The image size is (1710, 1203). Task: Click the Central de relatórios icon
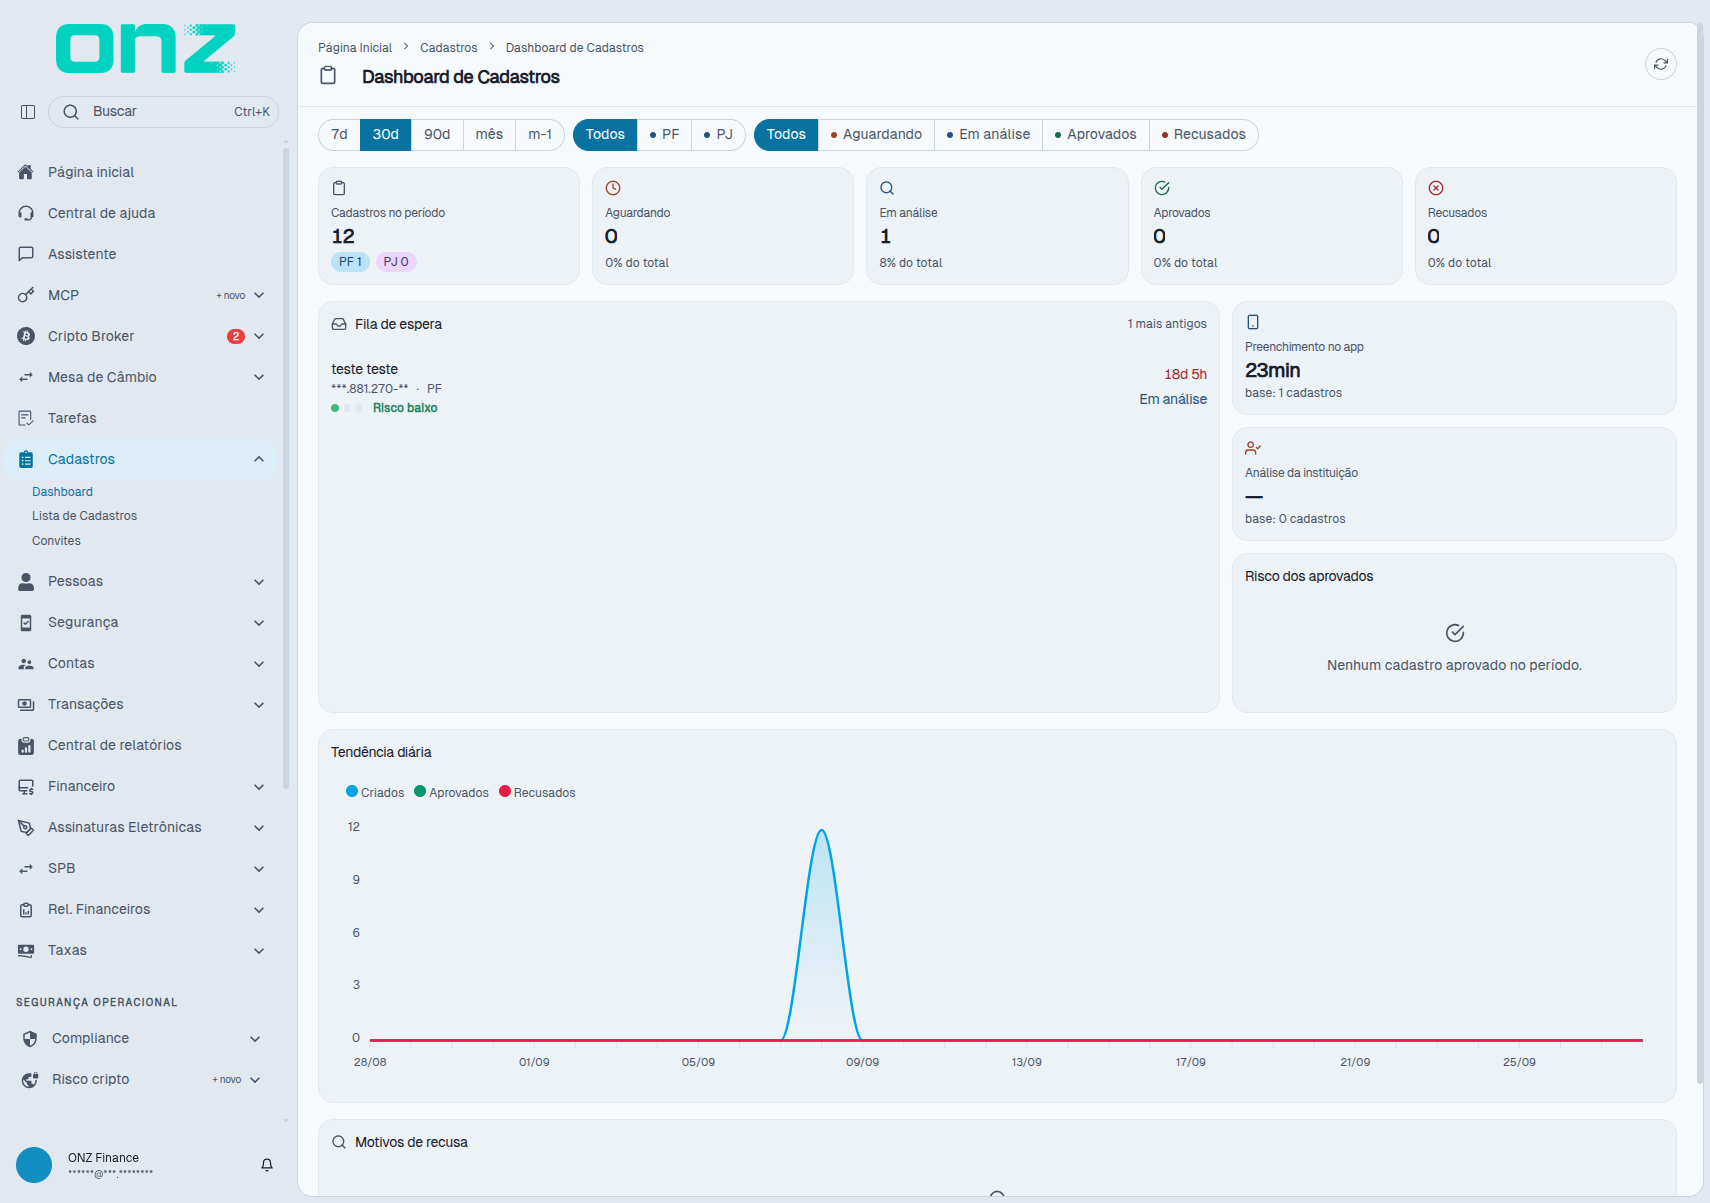point(26,745)
